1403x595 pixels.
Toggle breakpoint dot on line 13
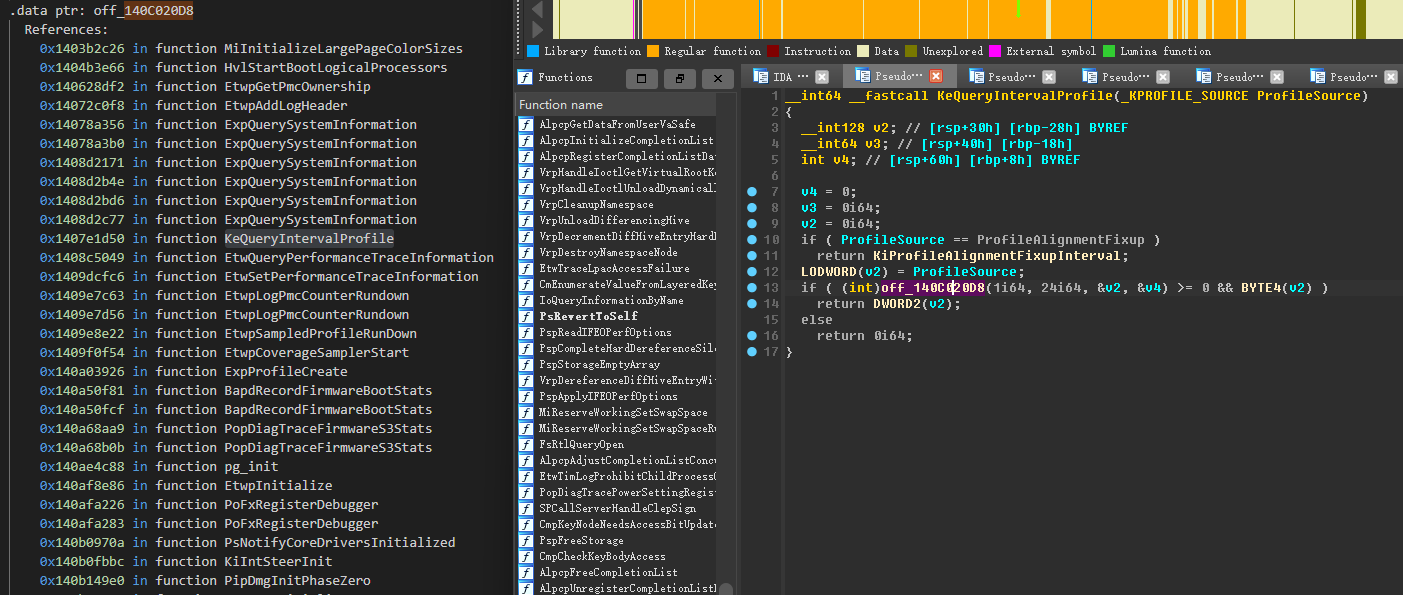coord(751,288)
